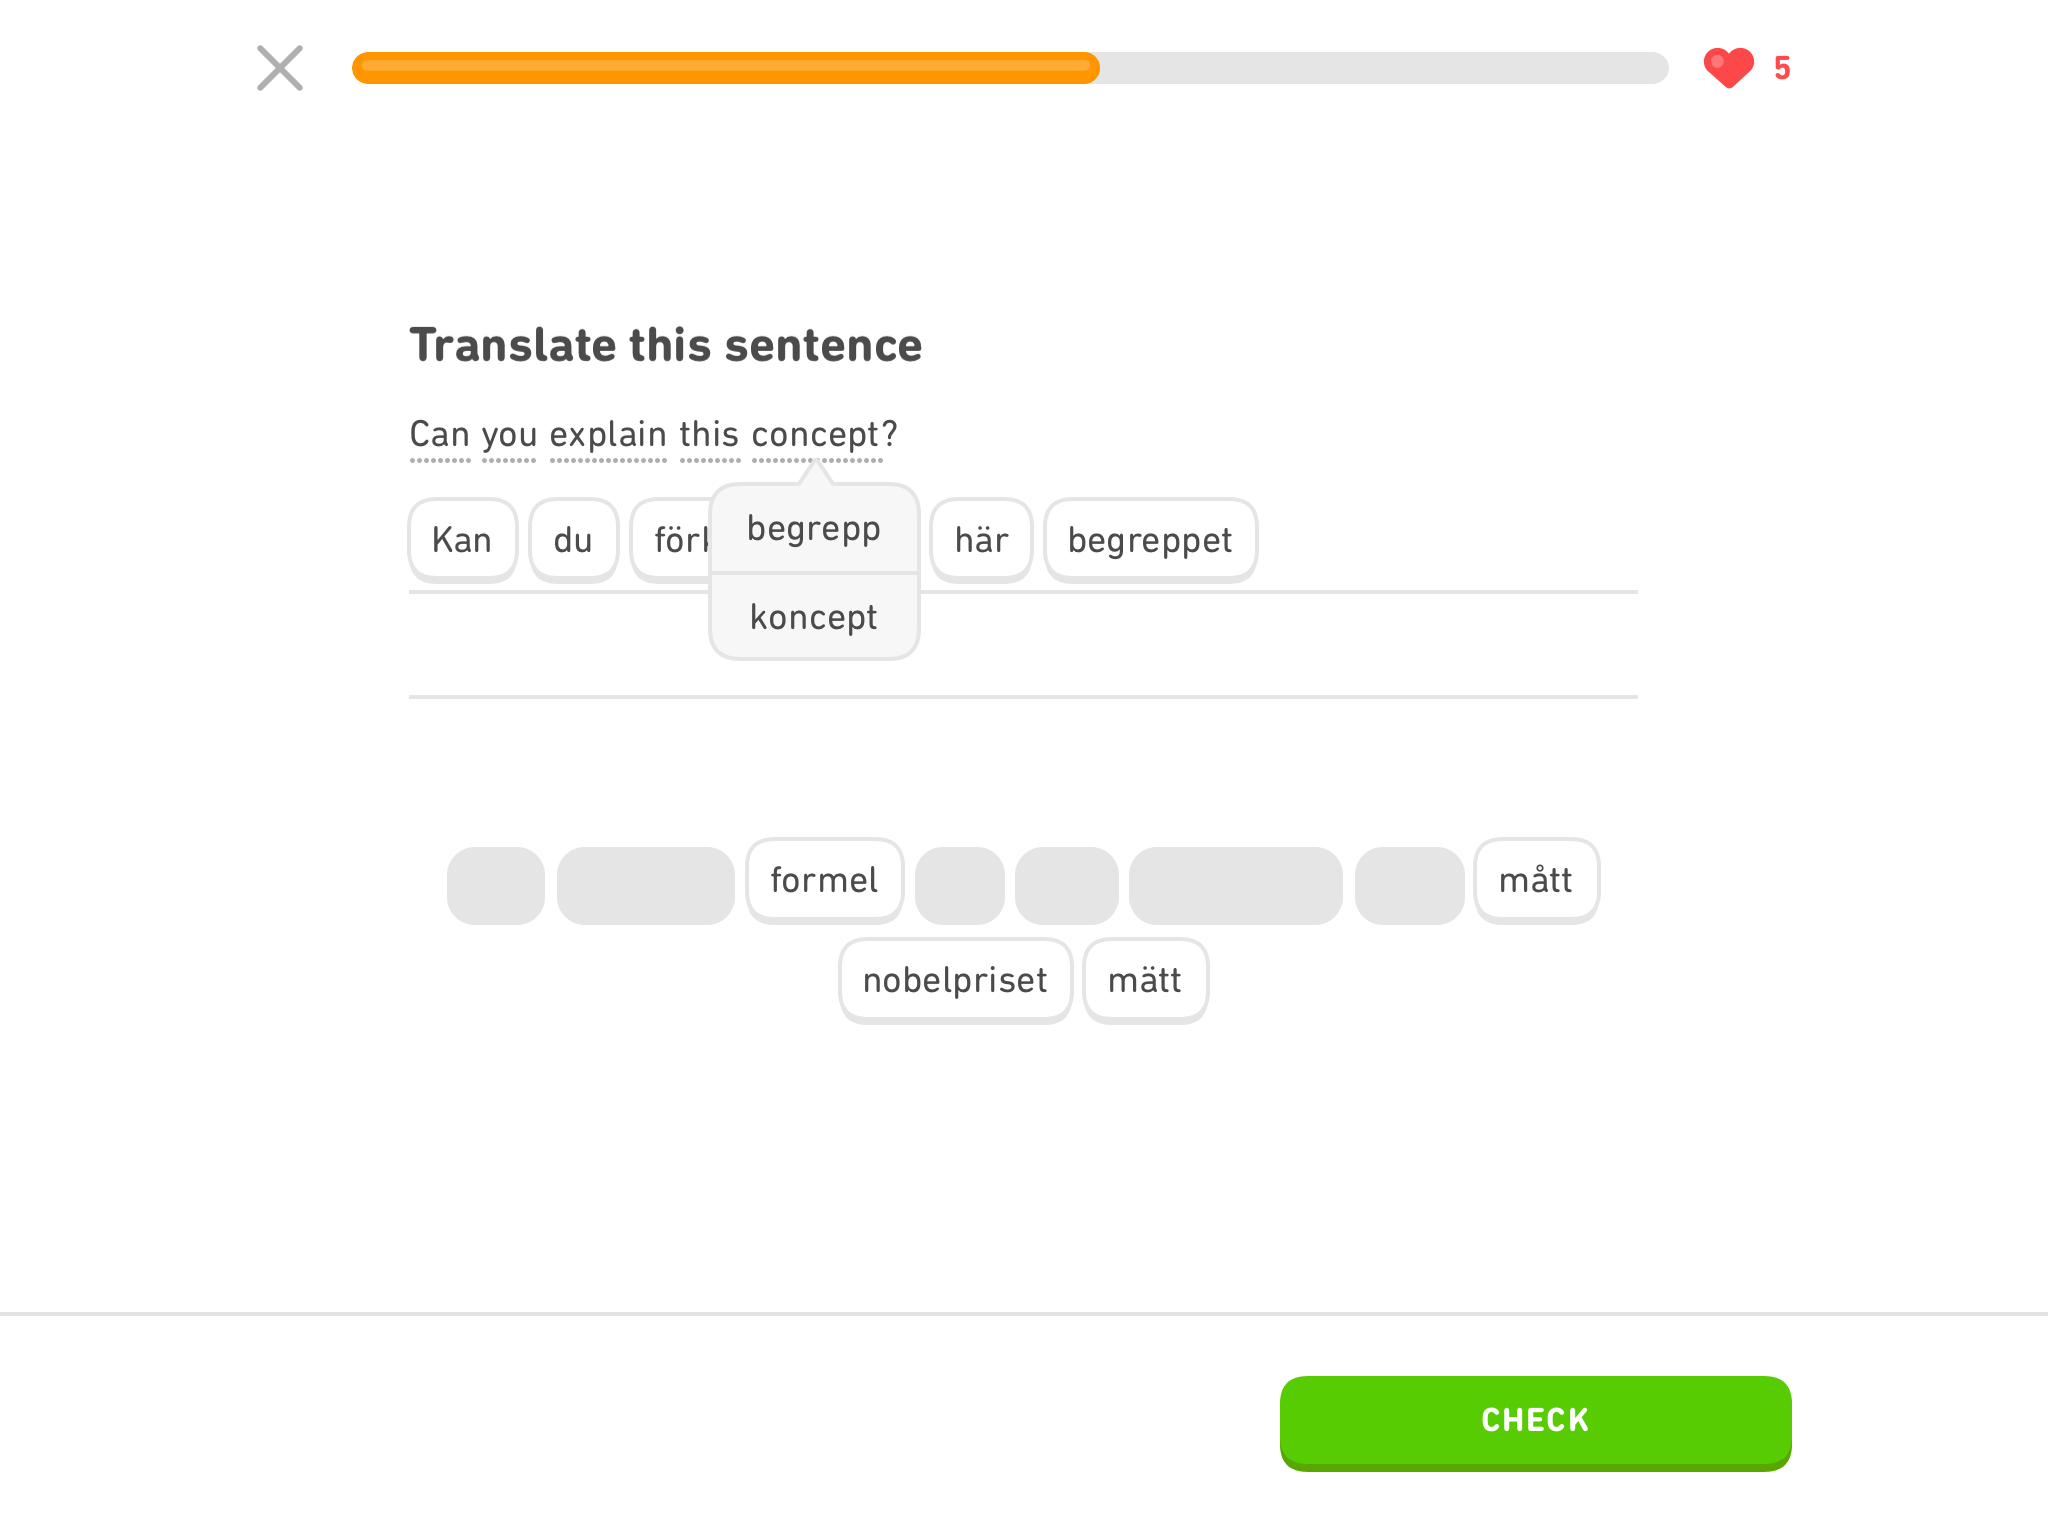2048x1536 pixels.
Task: Select the 'formel' word tile
Action: pos(824,880)
